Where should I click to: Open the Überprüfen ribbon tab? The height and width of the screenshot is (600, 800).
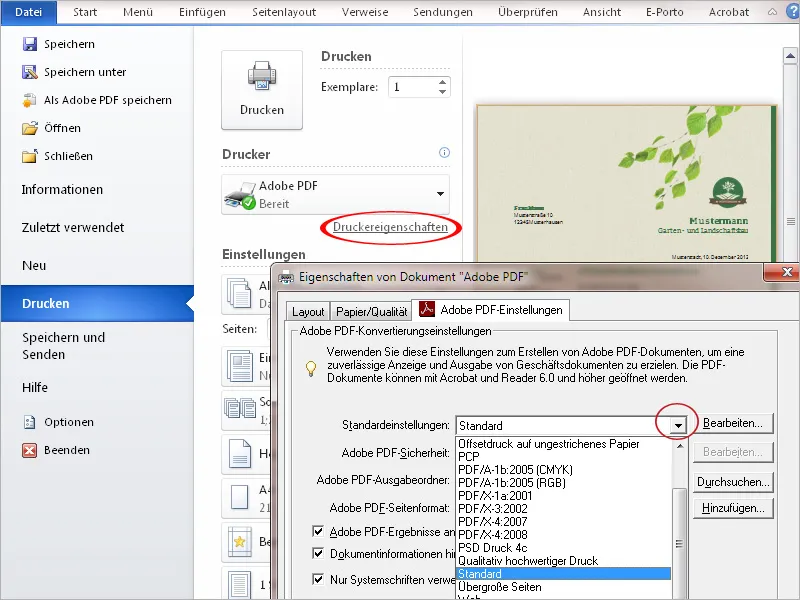528,12
